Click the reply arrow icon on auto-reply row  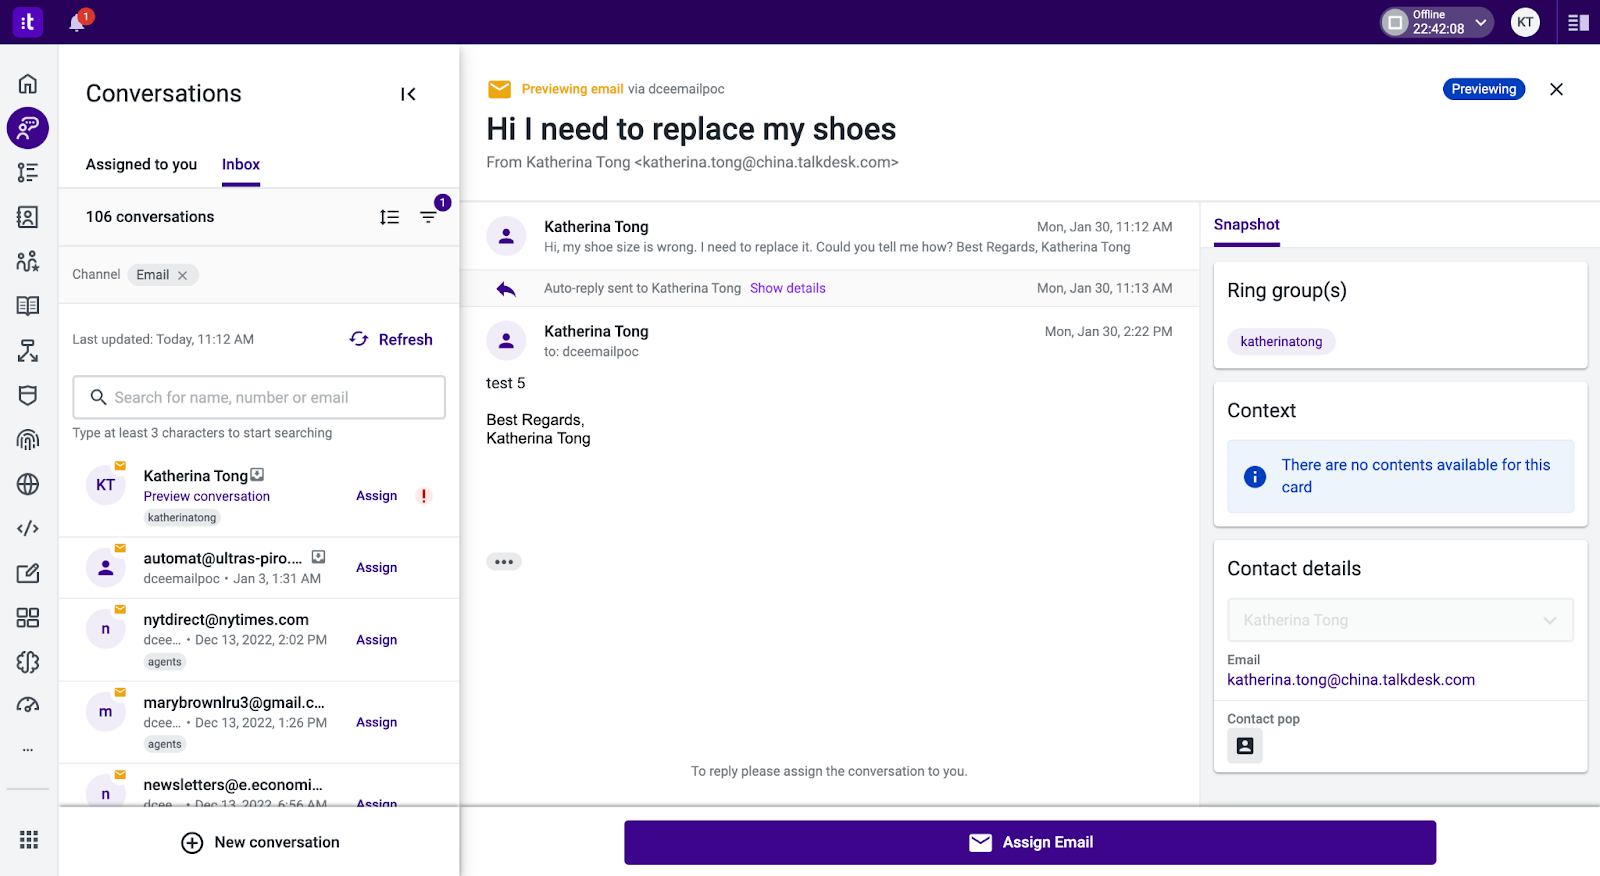(x=506, y=289)
